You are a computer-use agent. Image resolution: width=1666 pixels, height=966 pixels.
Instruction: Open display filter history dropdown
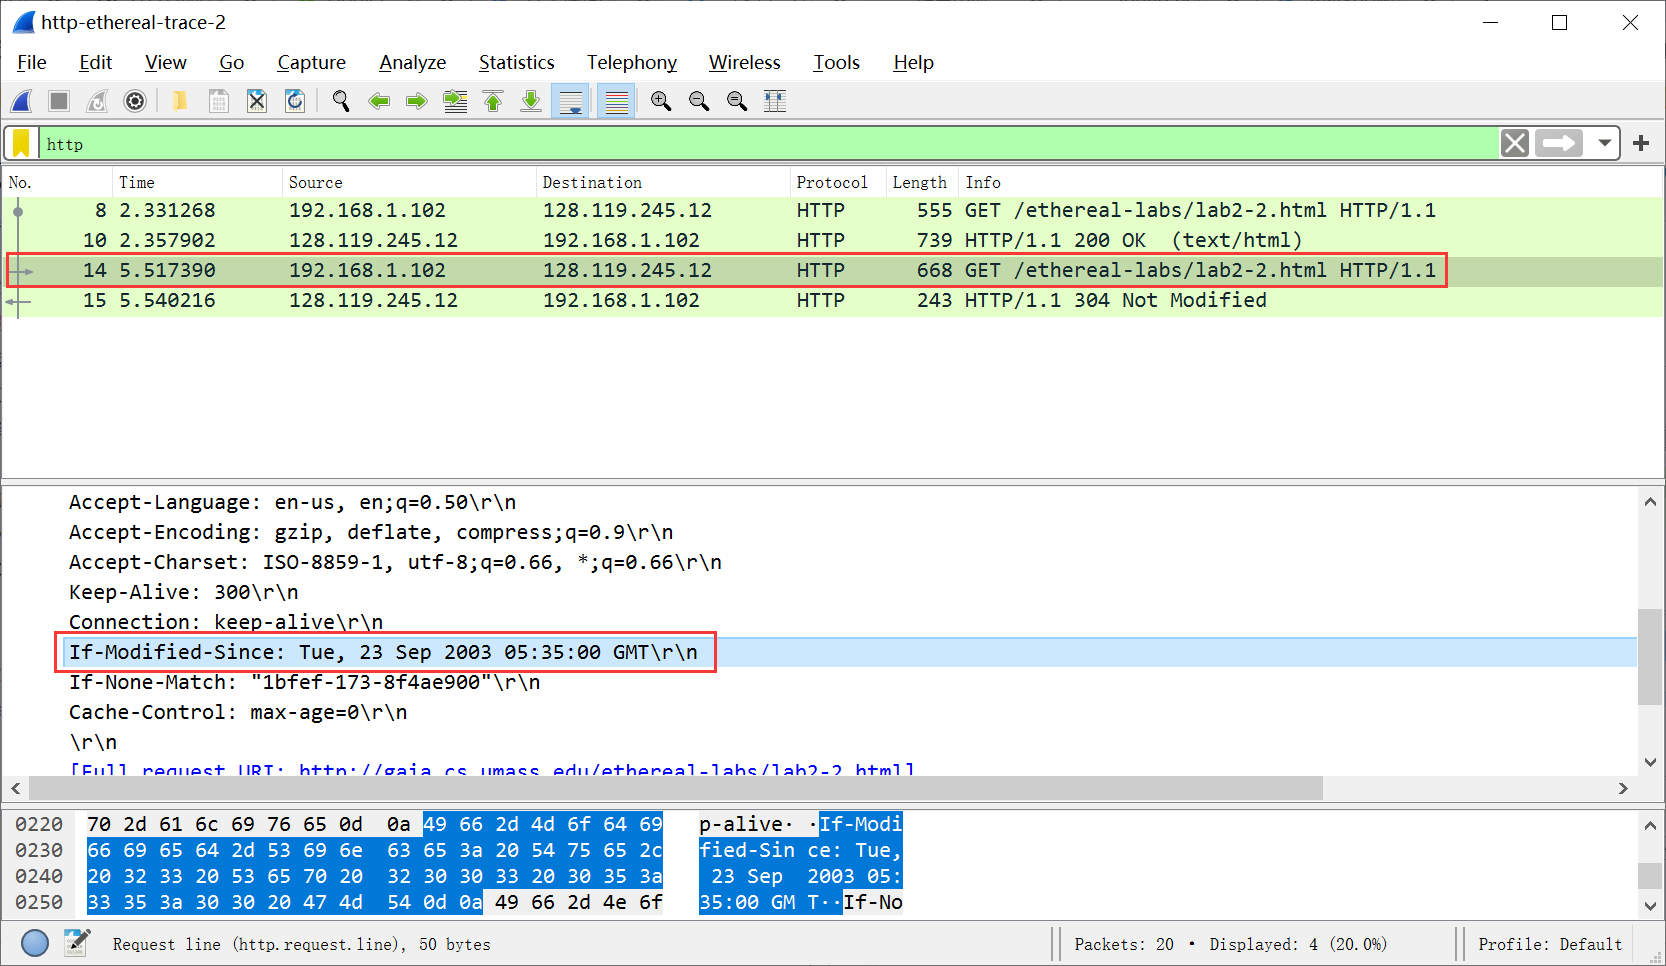pyautogui.click(x=1605, y=144)
